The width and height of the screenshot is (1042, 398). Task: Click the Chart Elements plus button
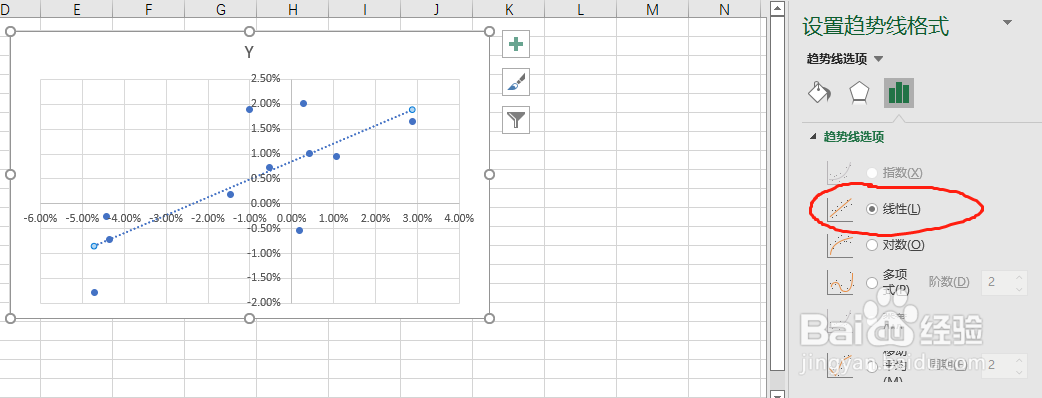(x=516, y=45)
